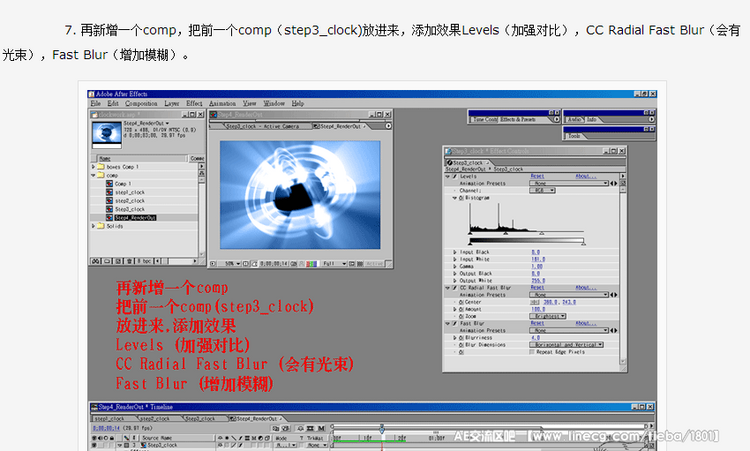Switch to the Info panel tab
Viewport: 750px width, 451px height.
click(592, 120)
